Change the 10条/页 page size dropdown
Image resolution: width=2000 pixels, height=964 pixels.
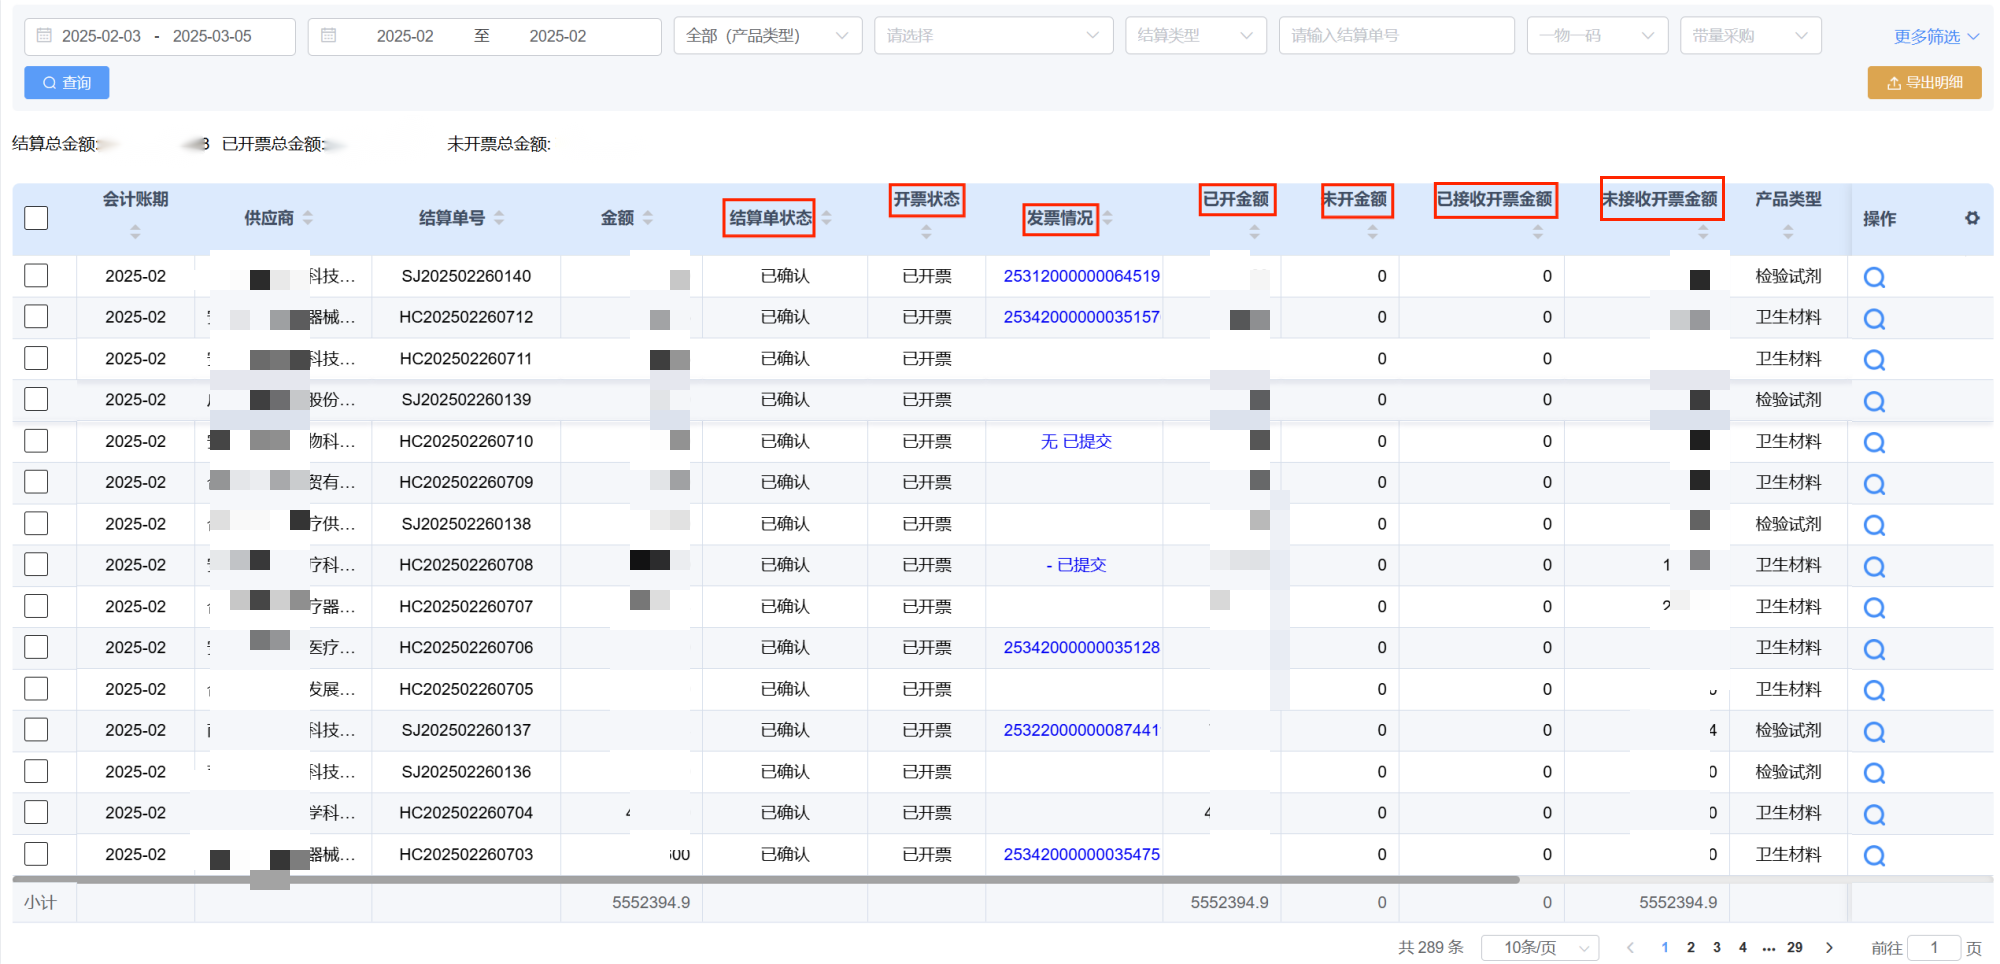click(1539, 948)
